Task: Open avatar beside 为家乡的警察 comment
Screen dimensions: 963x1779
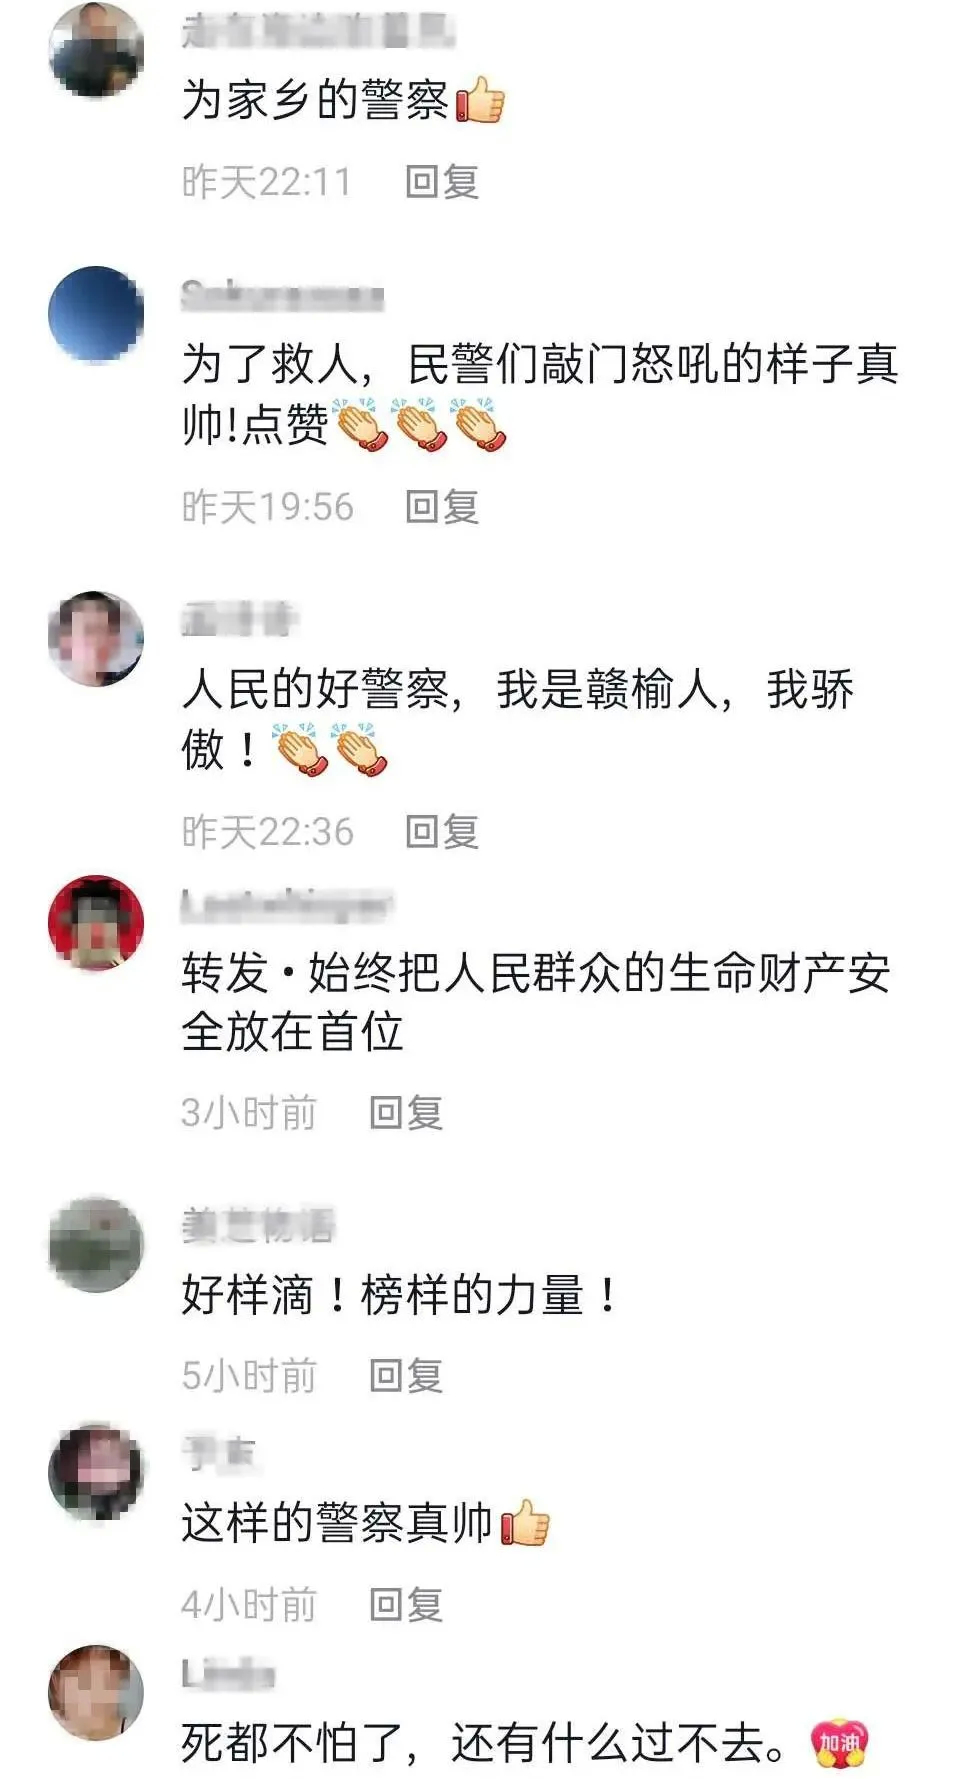Action: tap(96, 48)
